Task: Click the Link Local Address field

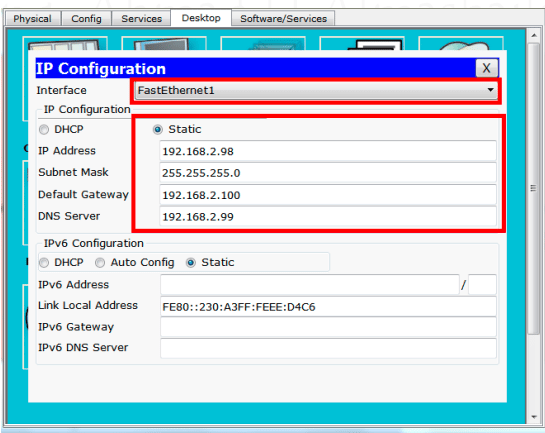Action: click(x=328, y=307)
